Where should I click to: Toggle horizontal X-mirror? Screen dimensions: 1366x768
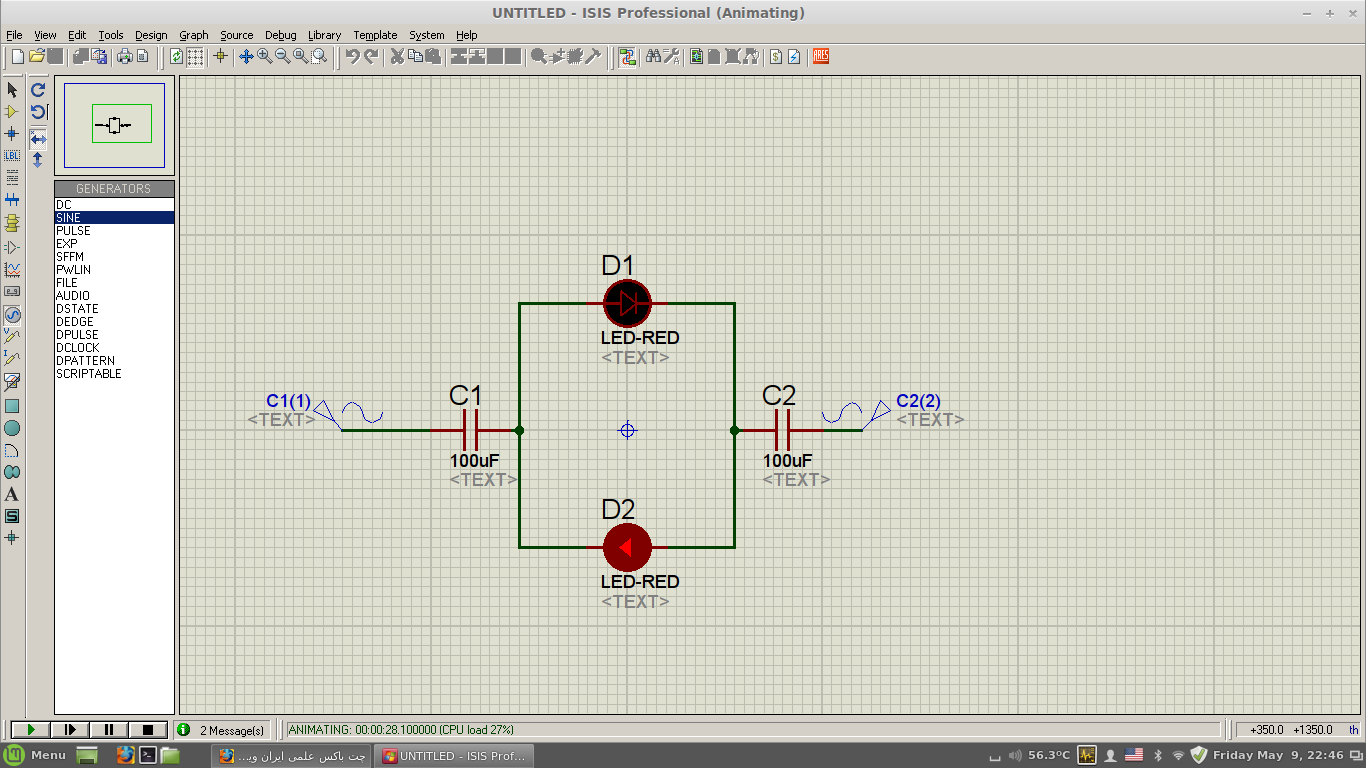pyautogui.click(x=38, y=138)
